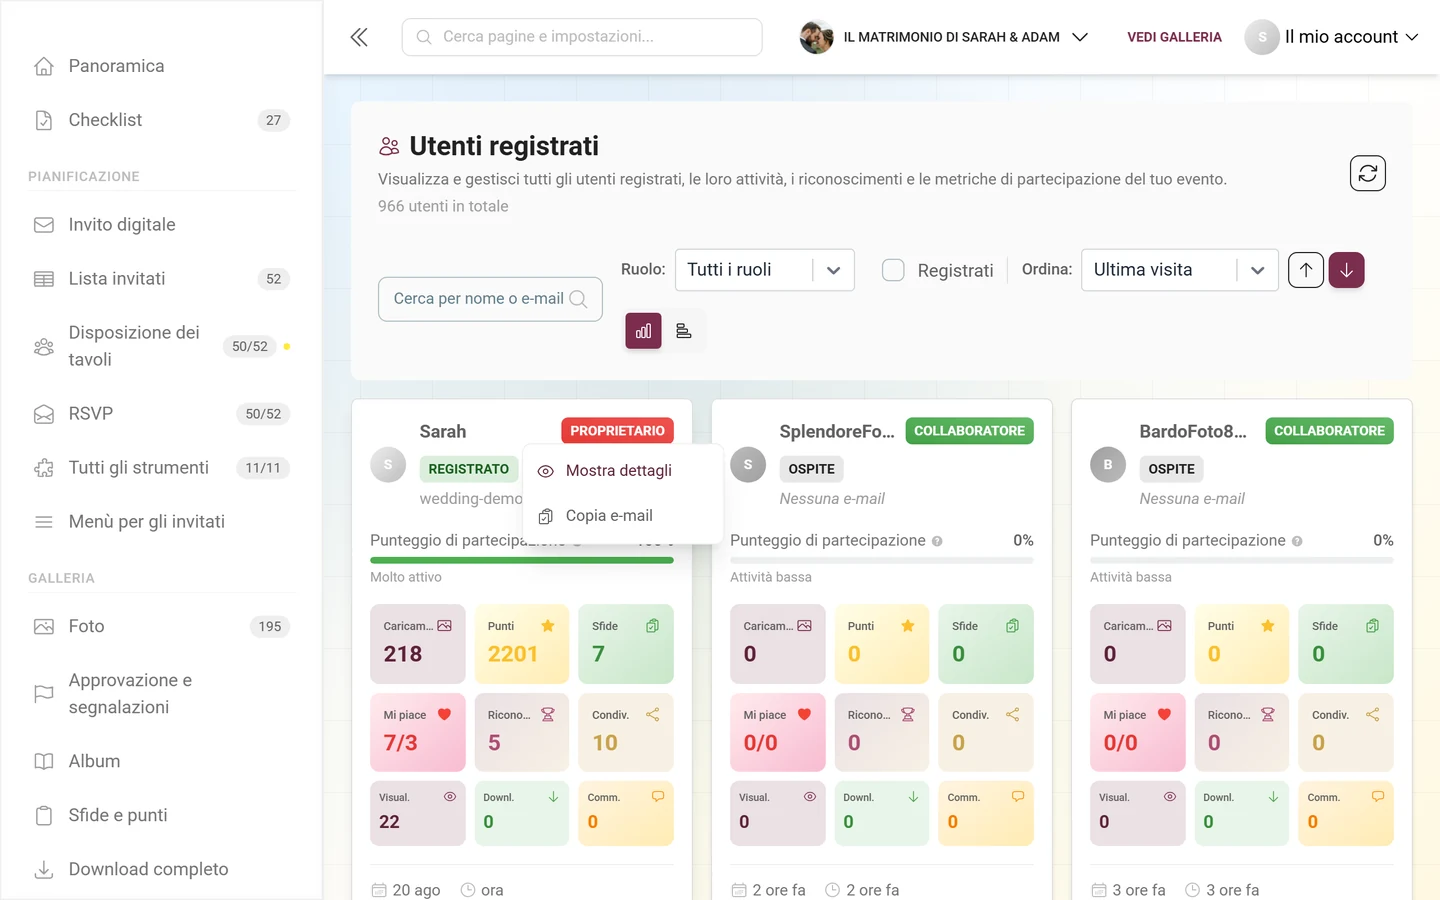The image size is (1440, 900).
Task: Expand Il Matrimonio di Sarah & Adam selector
Action: [944, 37]
